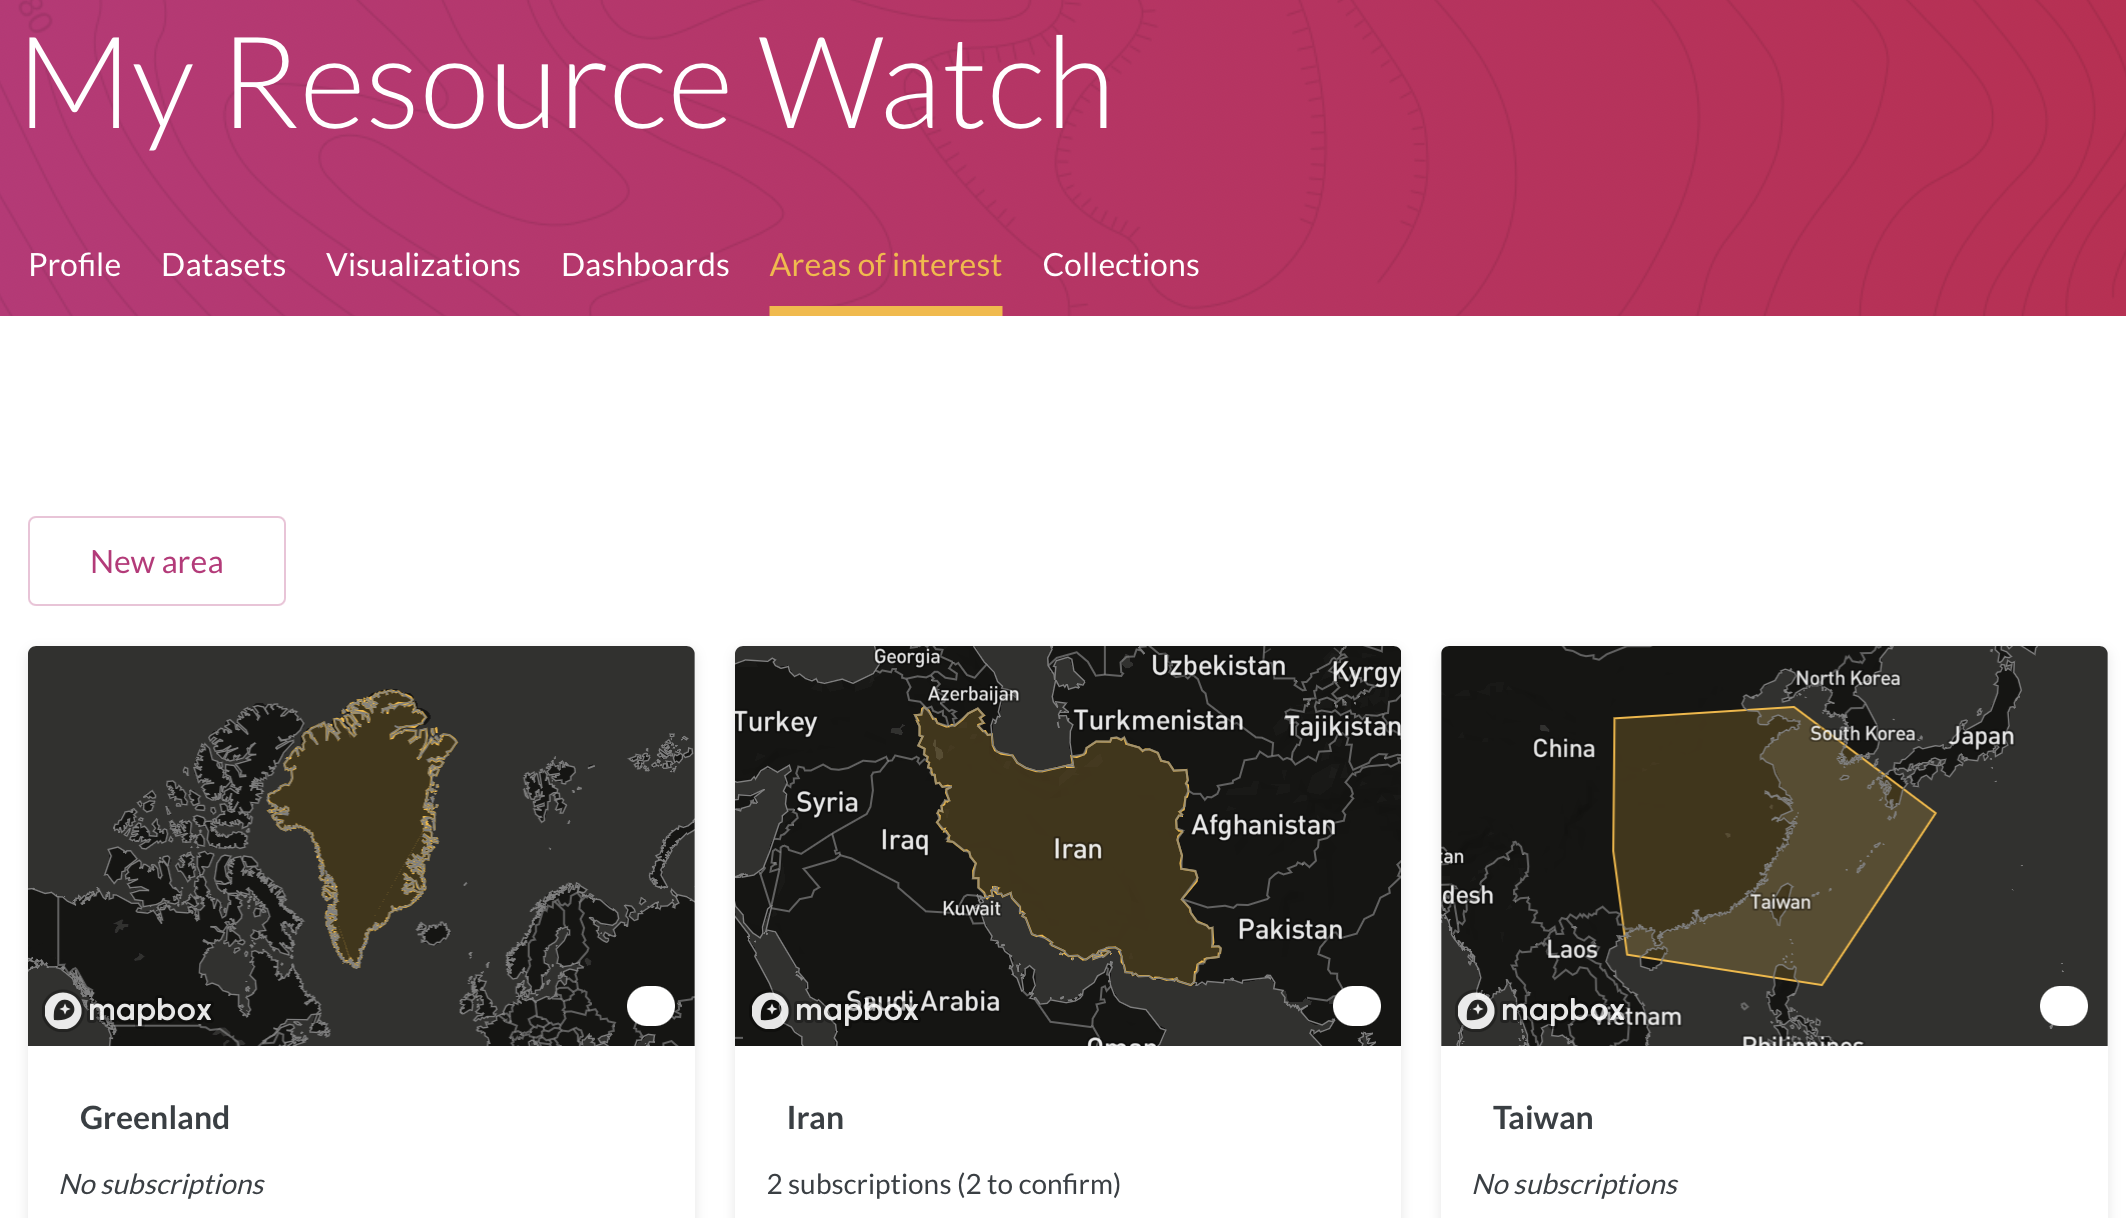Go to the Visualizations tab
The height and width of the screenshot is (1218, 2126).
(423, 265)
